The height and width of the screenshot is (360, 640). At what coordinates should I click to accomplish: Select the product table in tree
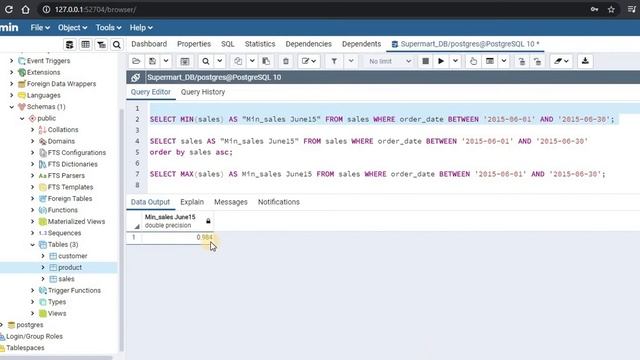(70, 268)
